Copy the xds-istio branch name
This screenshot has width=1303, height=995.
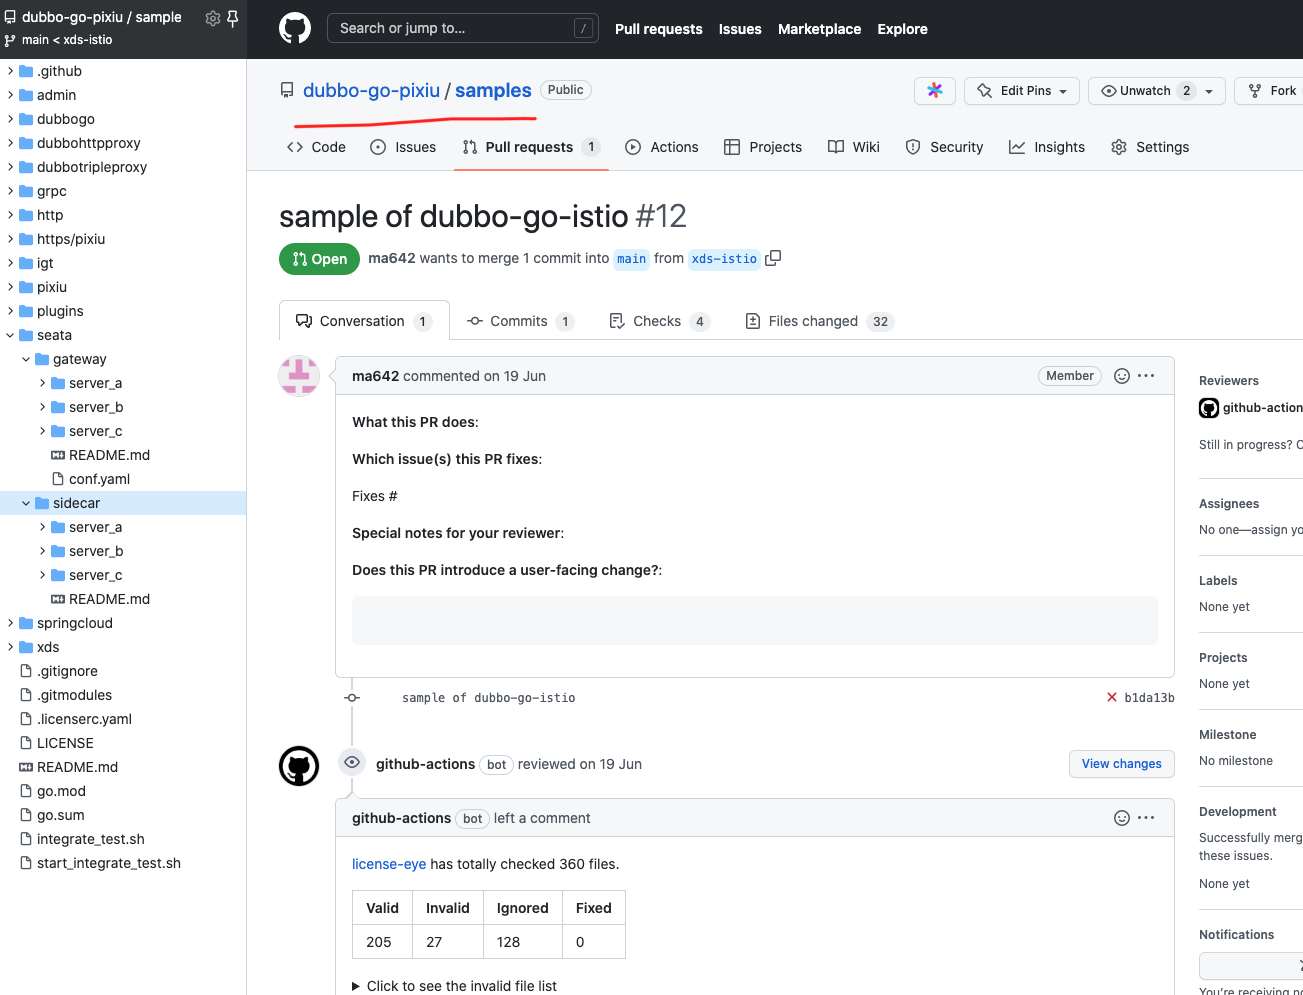(773, 258)
